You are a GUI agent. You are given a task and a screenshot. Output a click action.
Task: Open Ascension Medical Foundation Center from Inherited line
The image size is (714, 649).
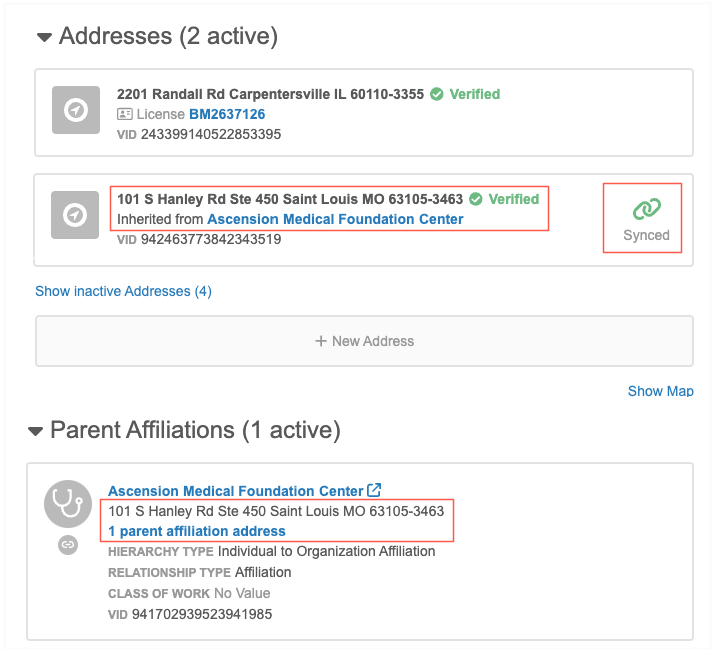(x=335, y=219)
